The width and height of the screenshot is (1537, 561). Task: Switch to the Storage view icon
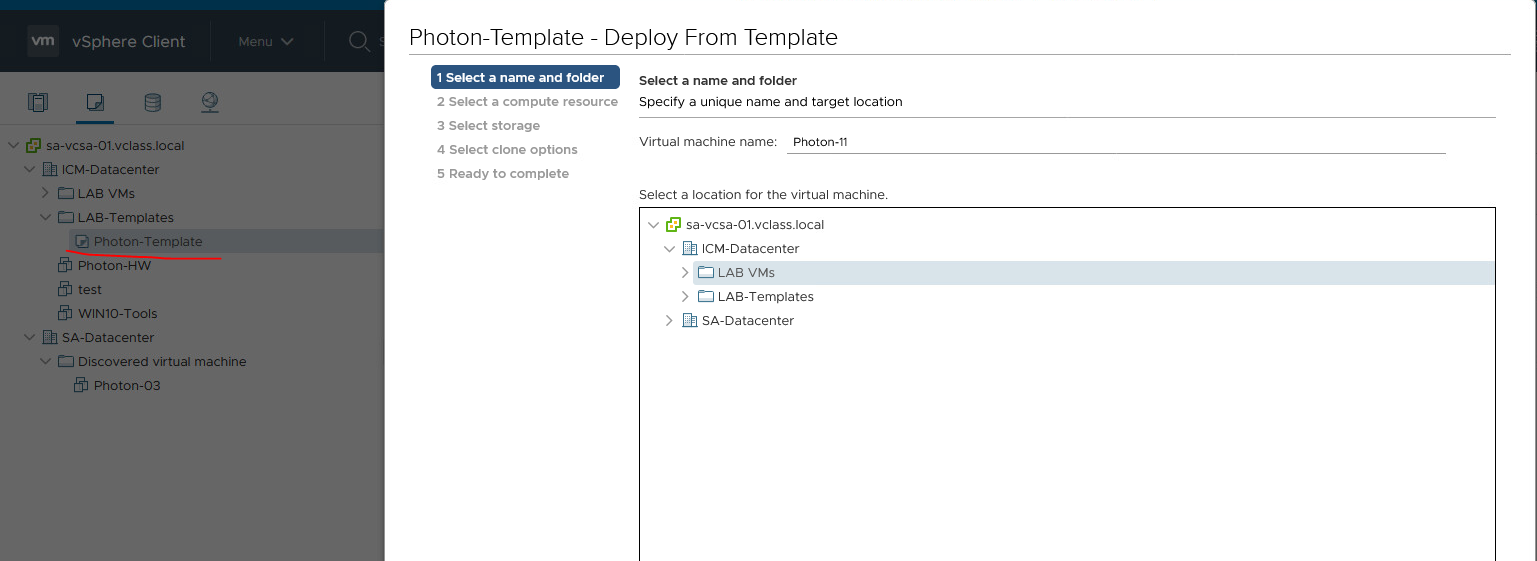click(x=152, y=102)
